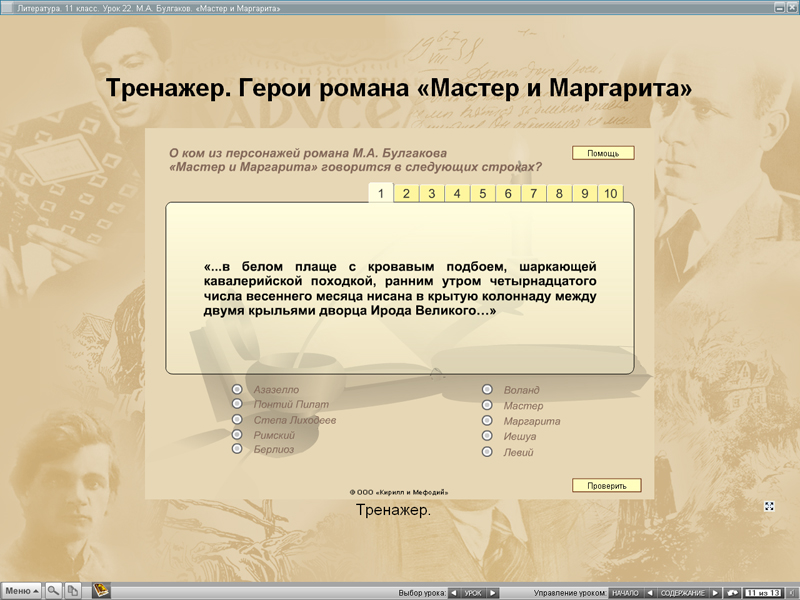Image resolution: width=800 pixels, height=600 pixels.
Task: Click the forward arrow after СОДЕРЖАНИЕ
Action: pos(715,591)
